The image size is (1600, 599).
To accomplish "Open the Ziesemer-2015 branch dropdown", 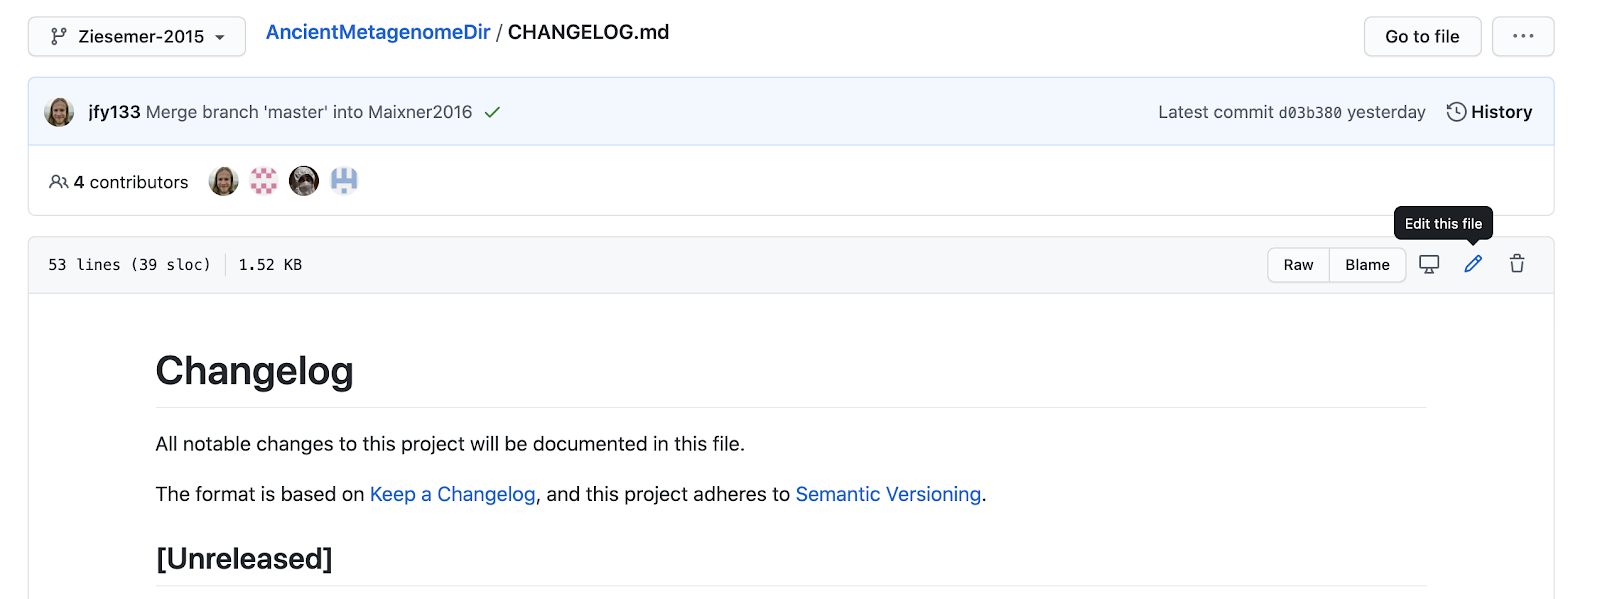I will pyautogui.click(x=137, y=36).
